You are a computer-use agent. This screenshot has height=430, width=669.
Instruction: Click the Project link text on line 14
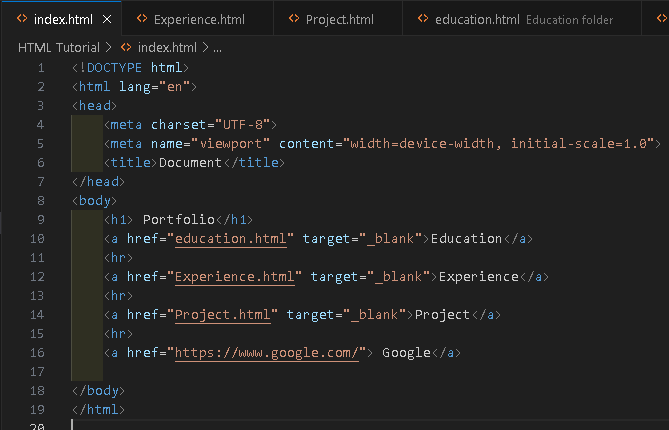tap(442, 314)
